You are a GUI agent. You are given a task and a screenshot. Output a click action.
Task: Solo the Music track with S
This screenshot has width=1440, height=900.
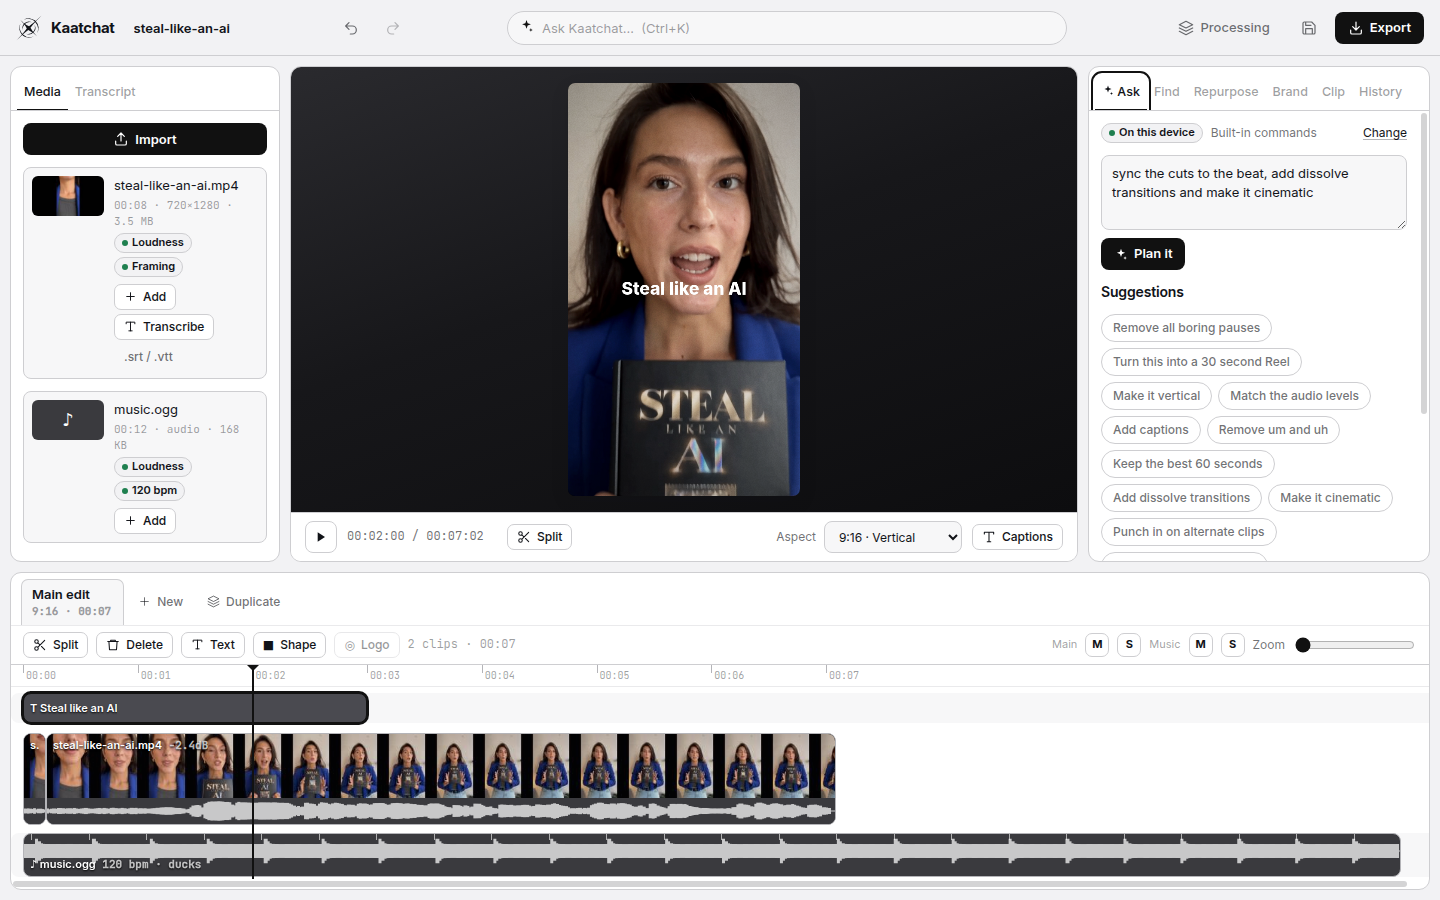1233,645
